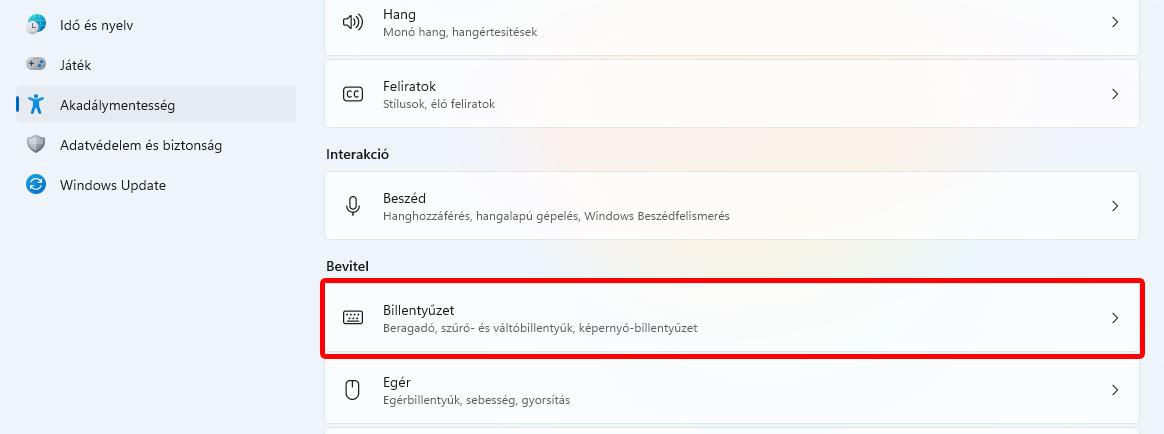Viewport: 1164px width, 434px height.
Task: Expand the Feliratok row chevron arrow
Action: [x=1115, y=94]
